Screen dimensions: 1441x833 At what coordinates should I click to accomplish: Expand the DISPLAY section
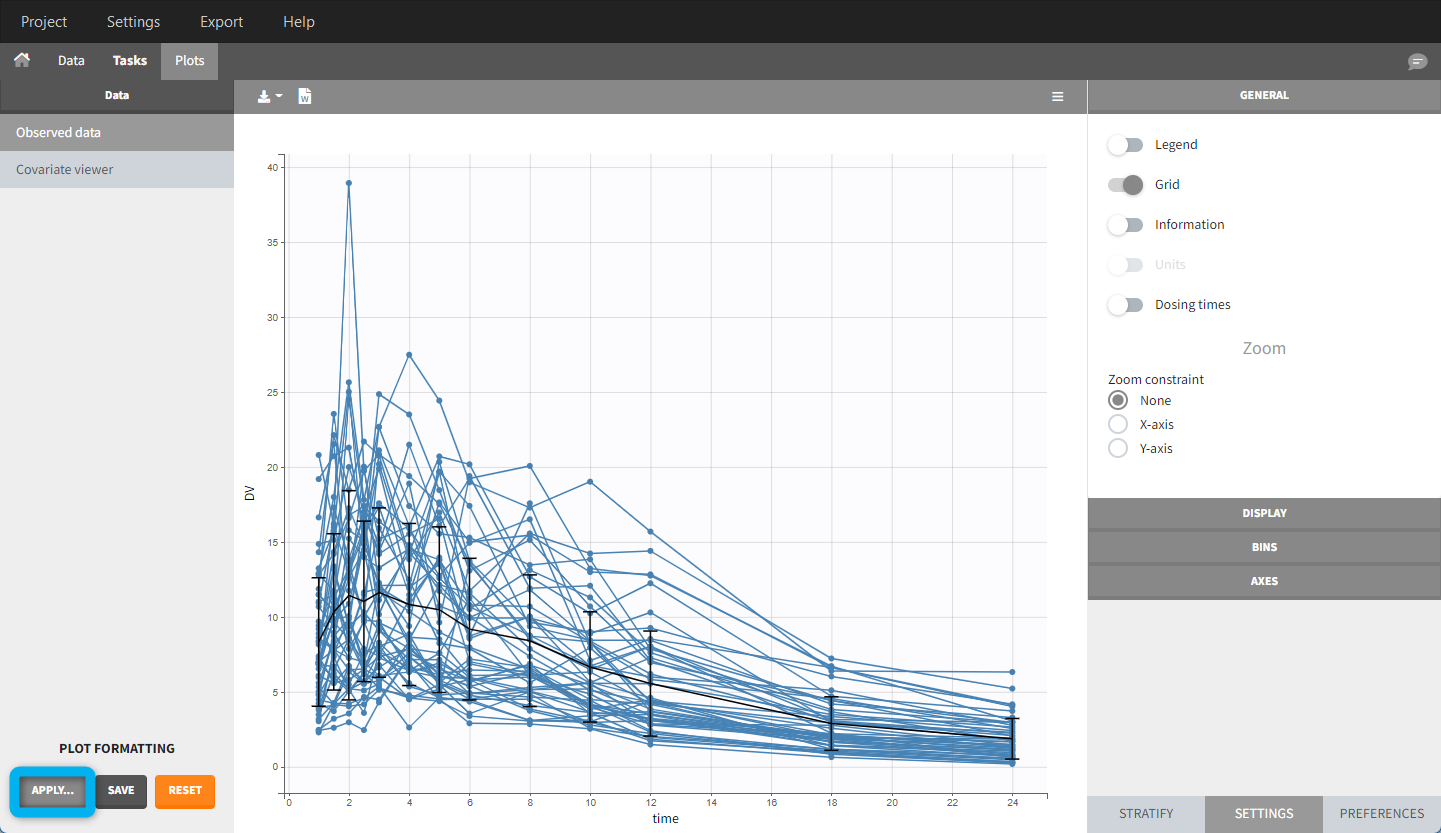1264,513
